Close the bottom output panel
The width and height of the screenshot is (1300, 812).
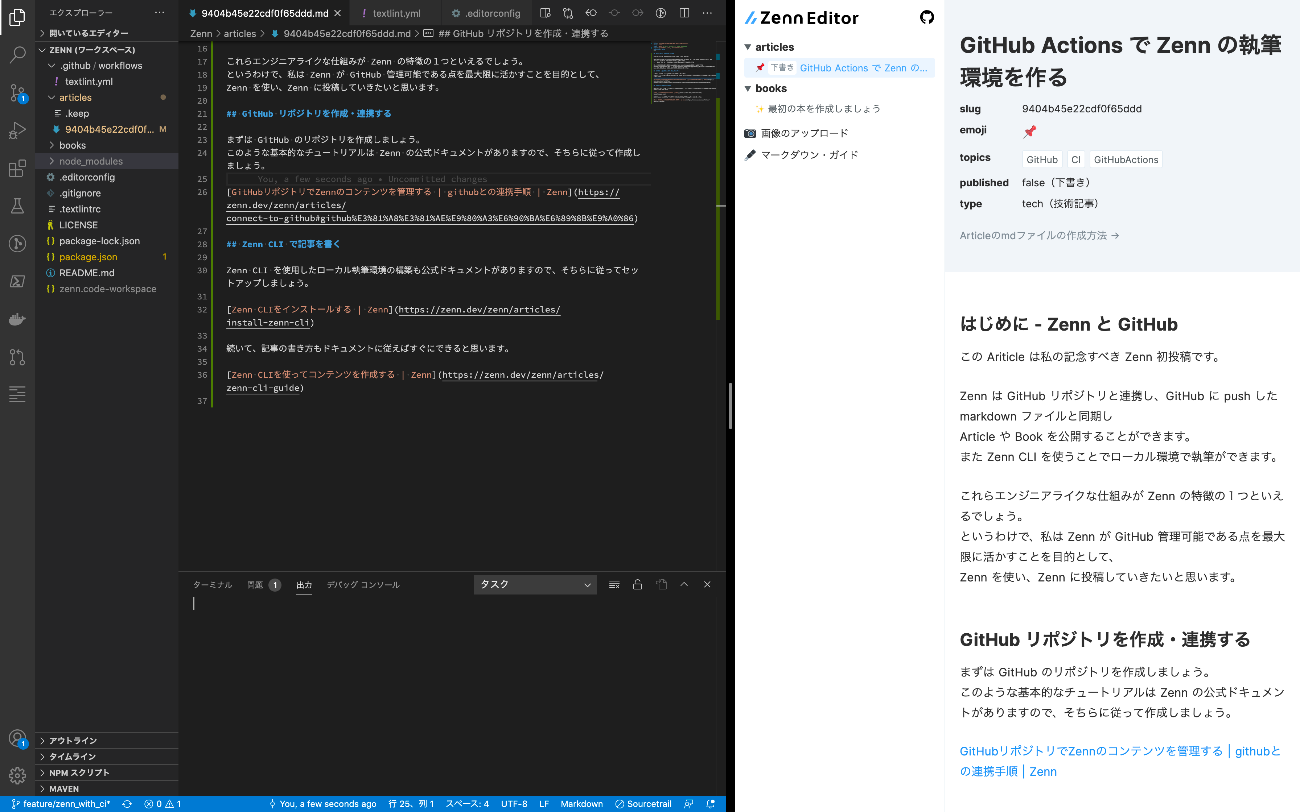[x=707, y=585]
